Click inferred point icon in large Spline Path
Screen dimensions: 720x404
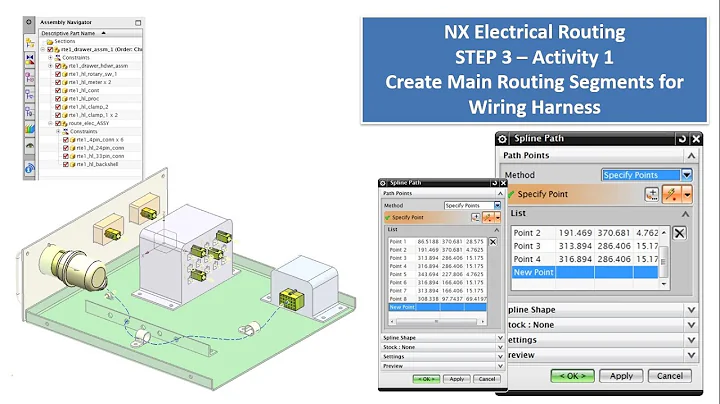671,195
